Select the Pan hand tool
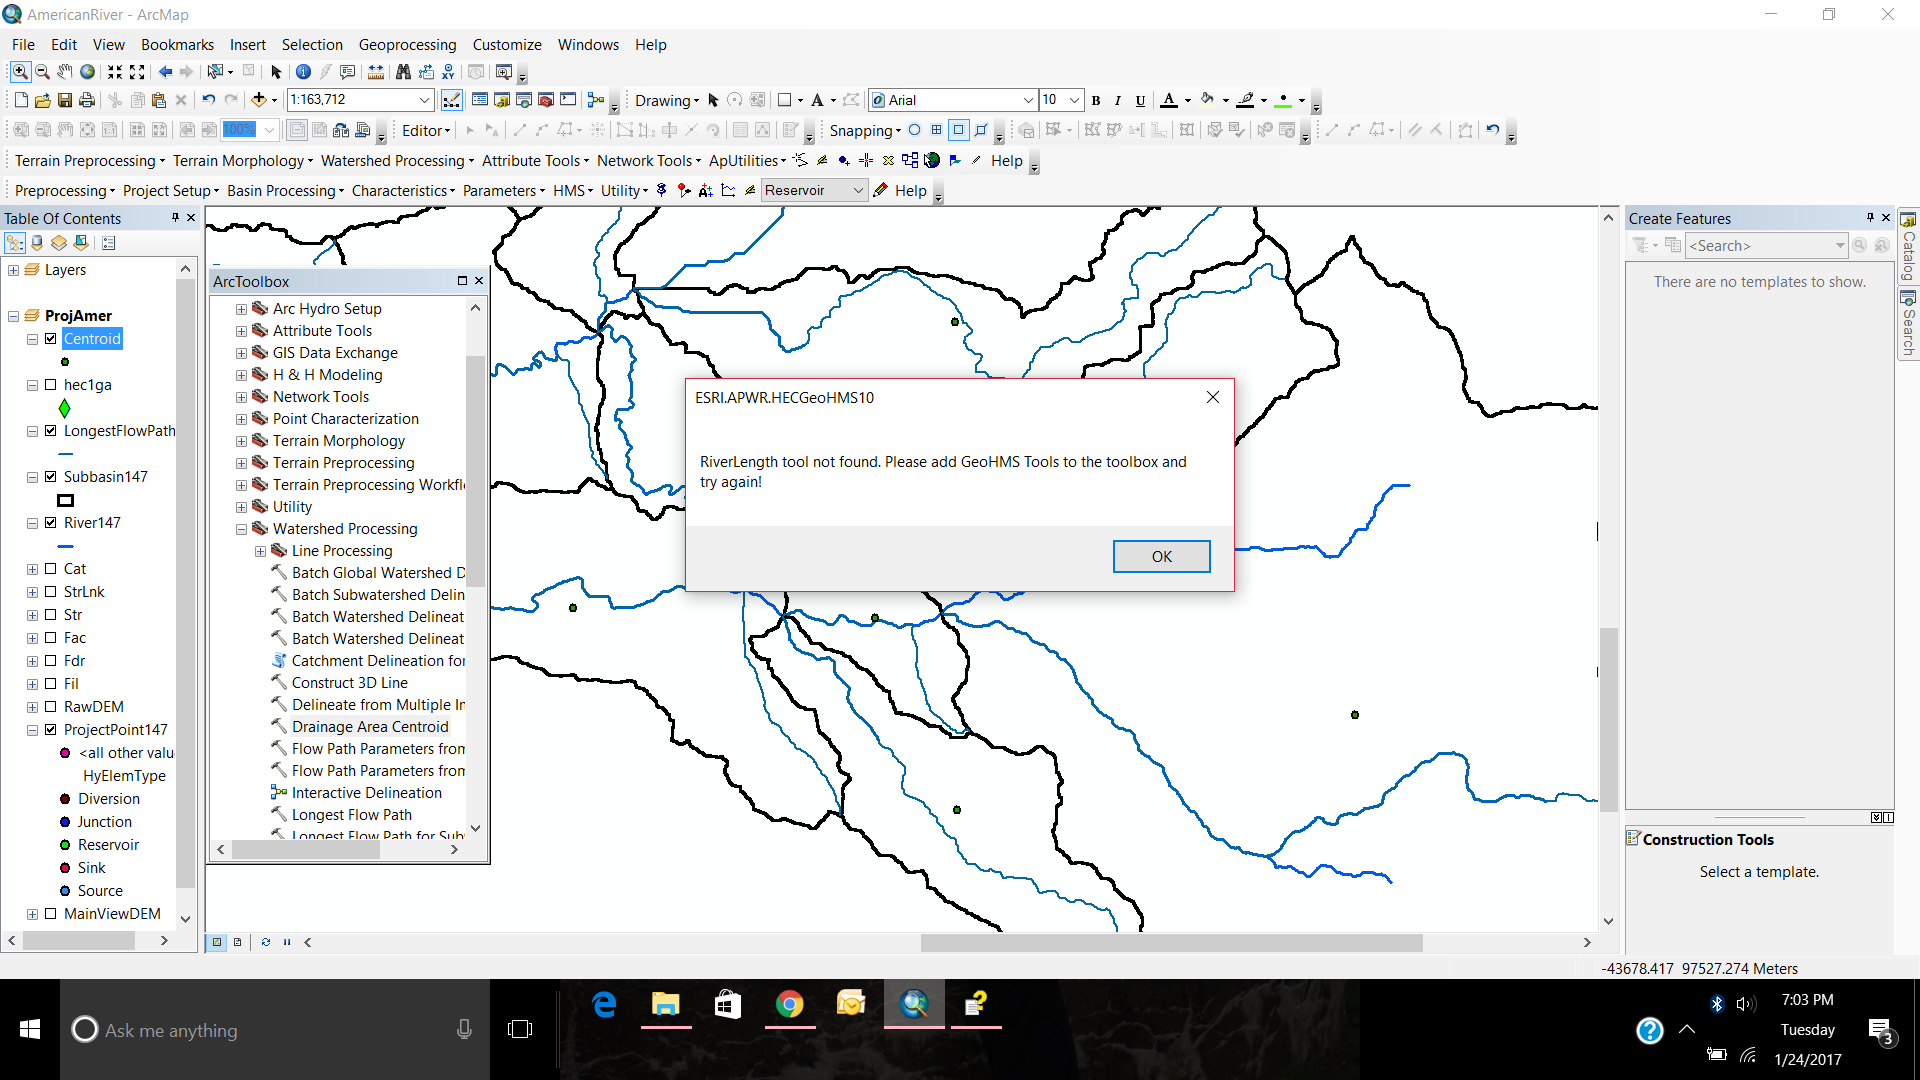 (x=65, y=72)
